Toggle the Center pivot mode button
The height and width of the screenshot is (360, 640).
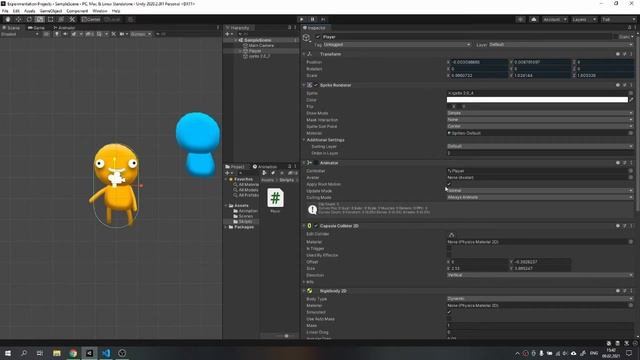pos(91,19)
